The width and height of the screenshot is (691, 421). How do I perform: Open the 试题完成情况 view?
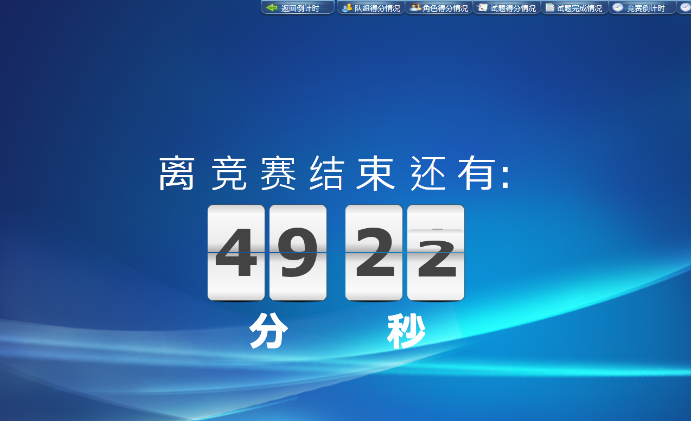(x=580, y=8)
